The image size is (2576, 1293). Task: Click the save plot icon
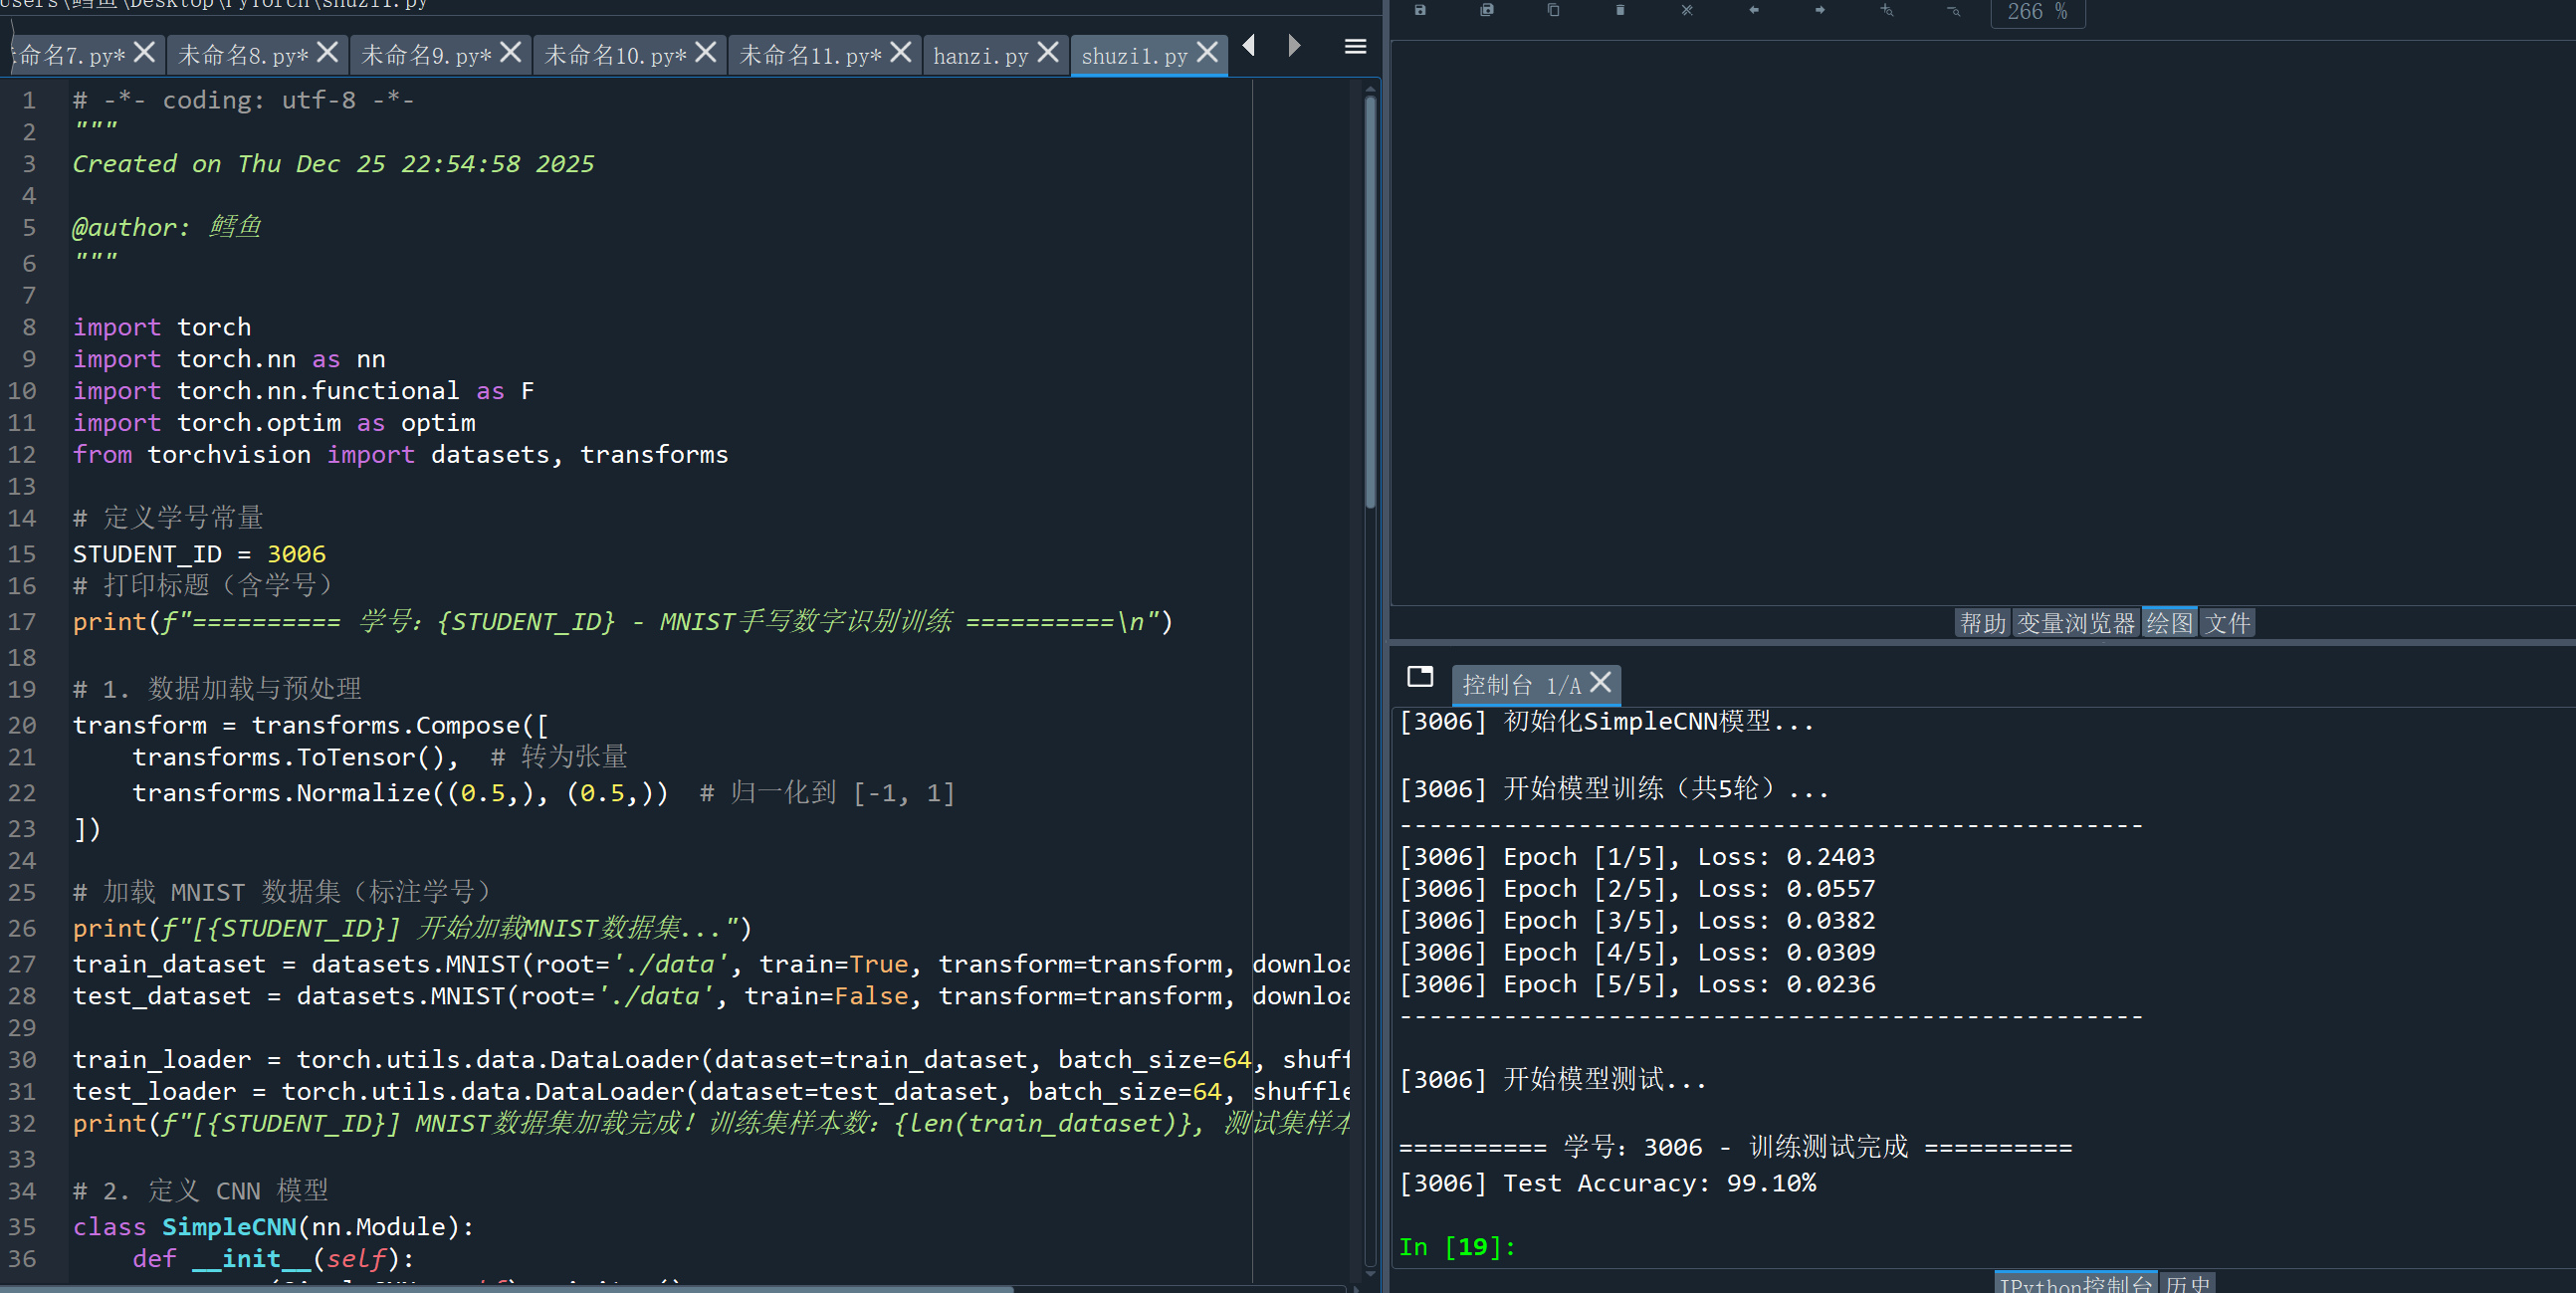(x=1420, y=10)
